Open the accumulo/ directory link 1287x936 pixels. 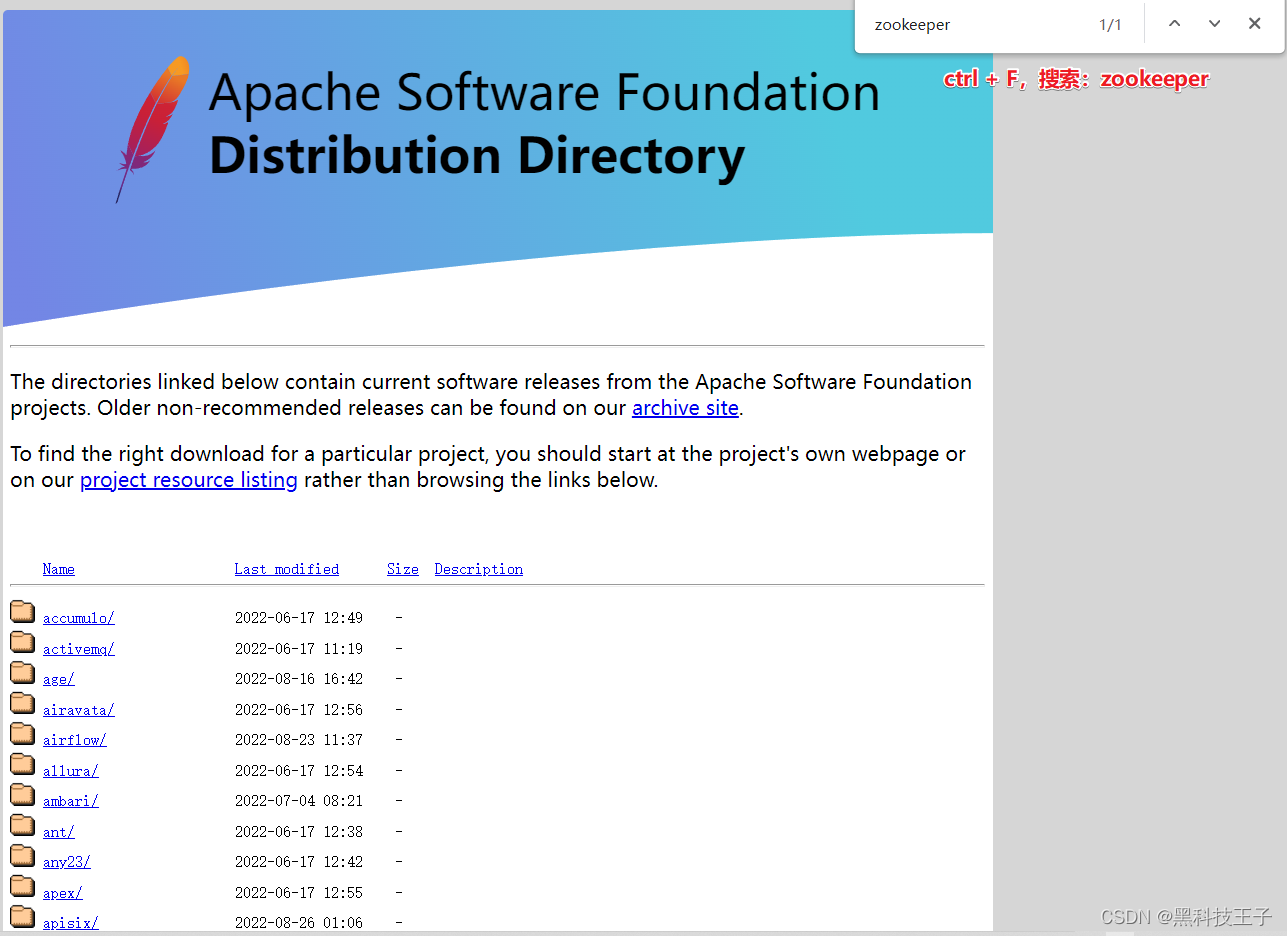79,618
